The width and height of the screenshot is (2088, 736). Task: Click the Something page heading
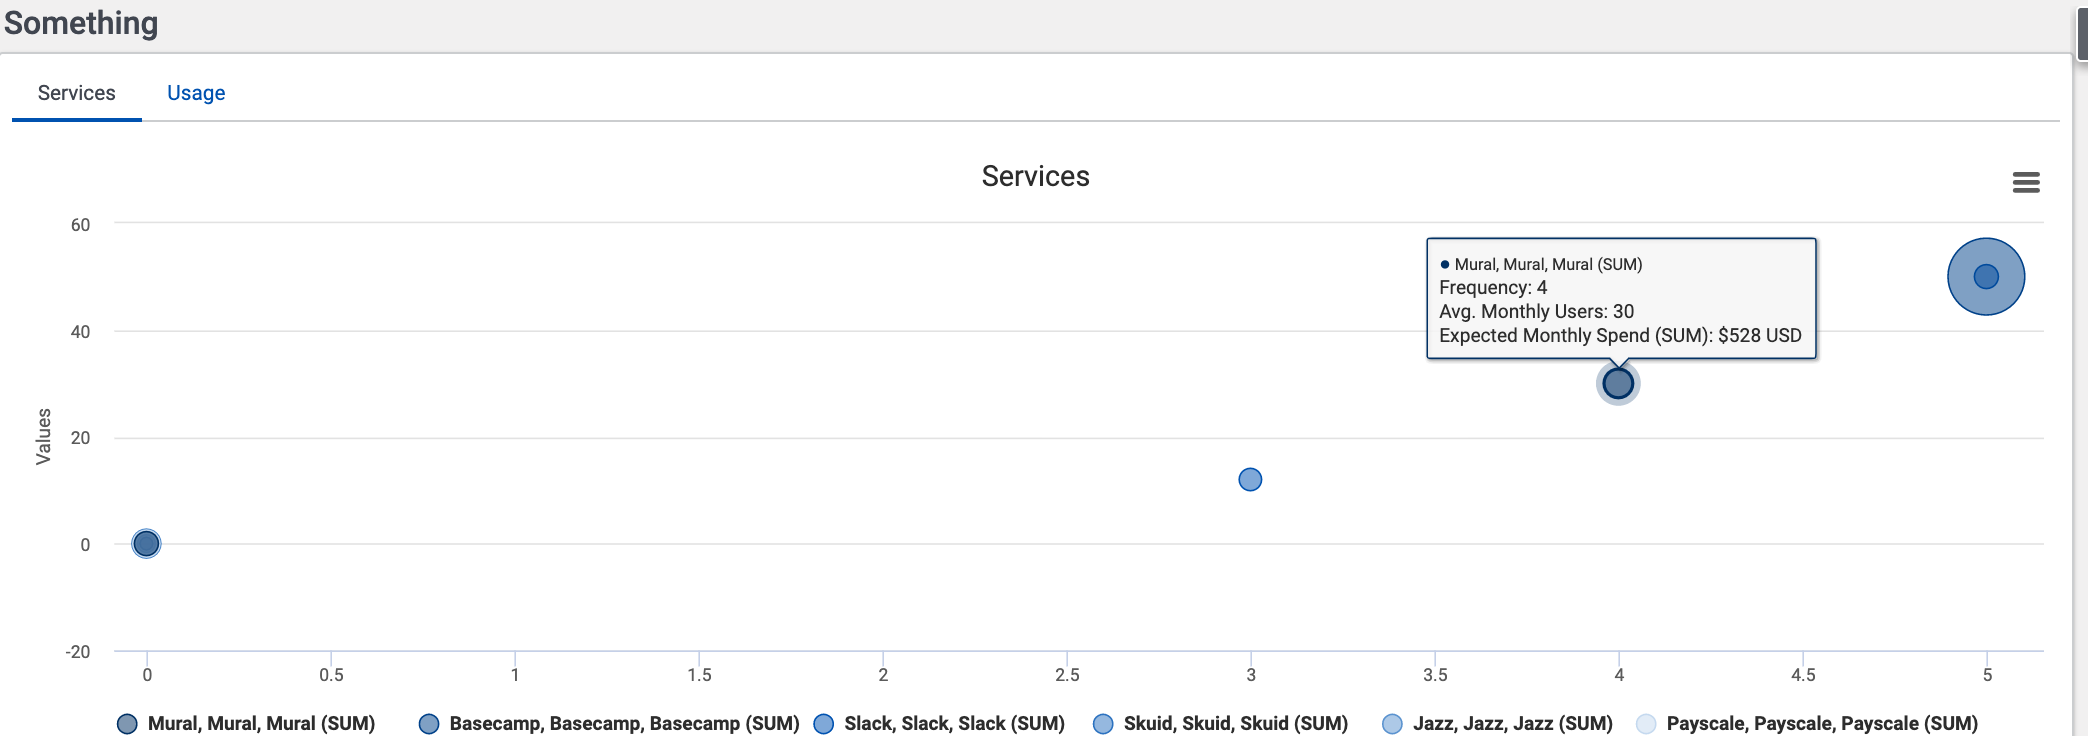tap(81, 23)
